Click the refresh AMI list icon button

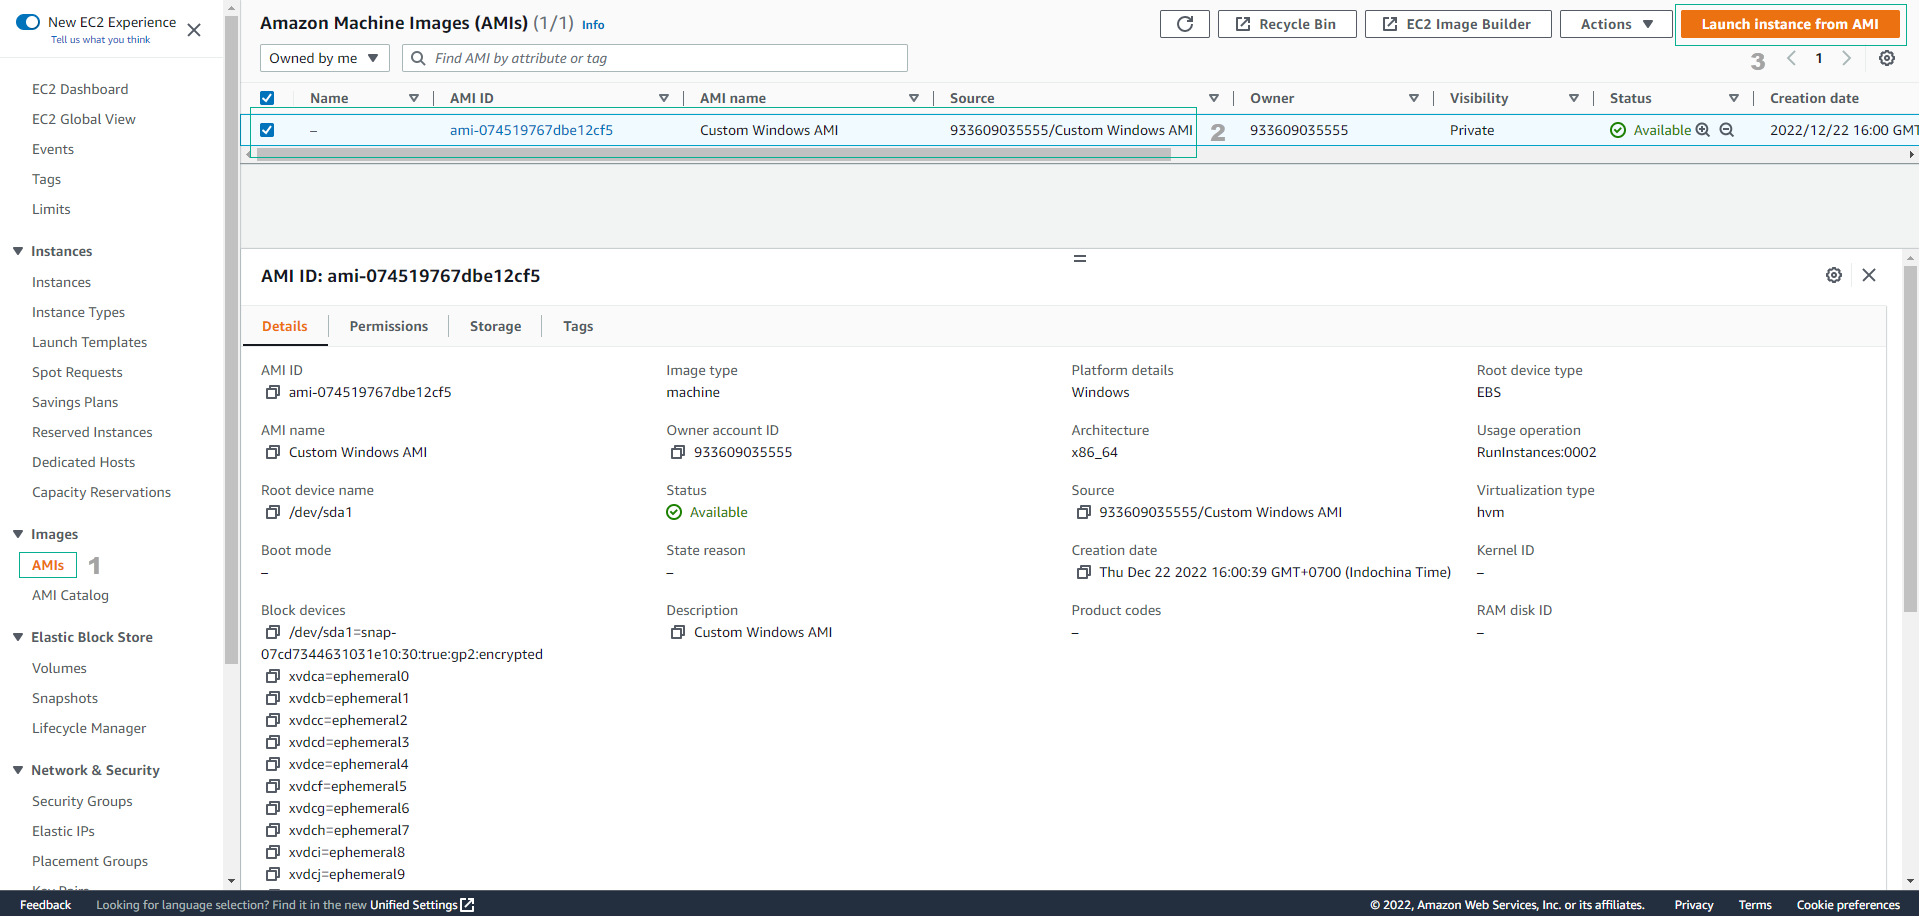pyautogui.click(x=1185, y=24)
